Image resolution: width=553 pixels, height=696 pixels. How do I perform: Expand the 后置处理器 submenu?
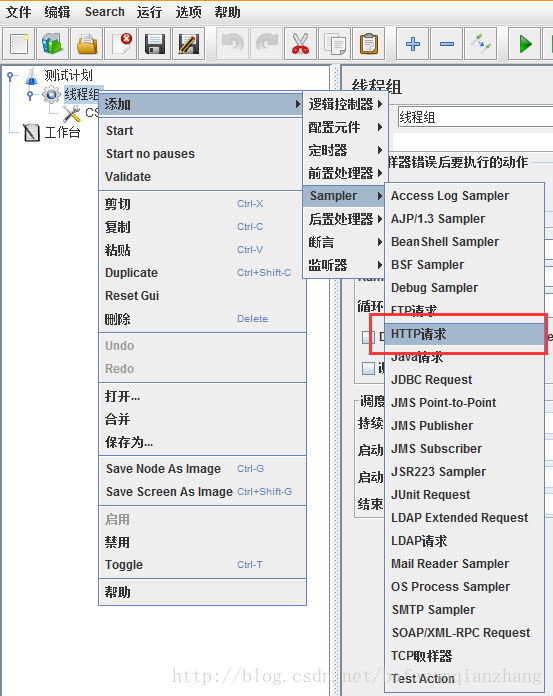[345, 219]
